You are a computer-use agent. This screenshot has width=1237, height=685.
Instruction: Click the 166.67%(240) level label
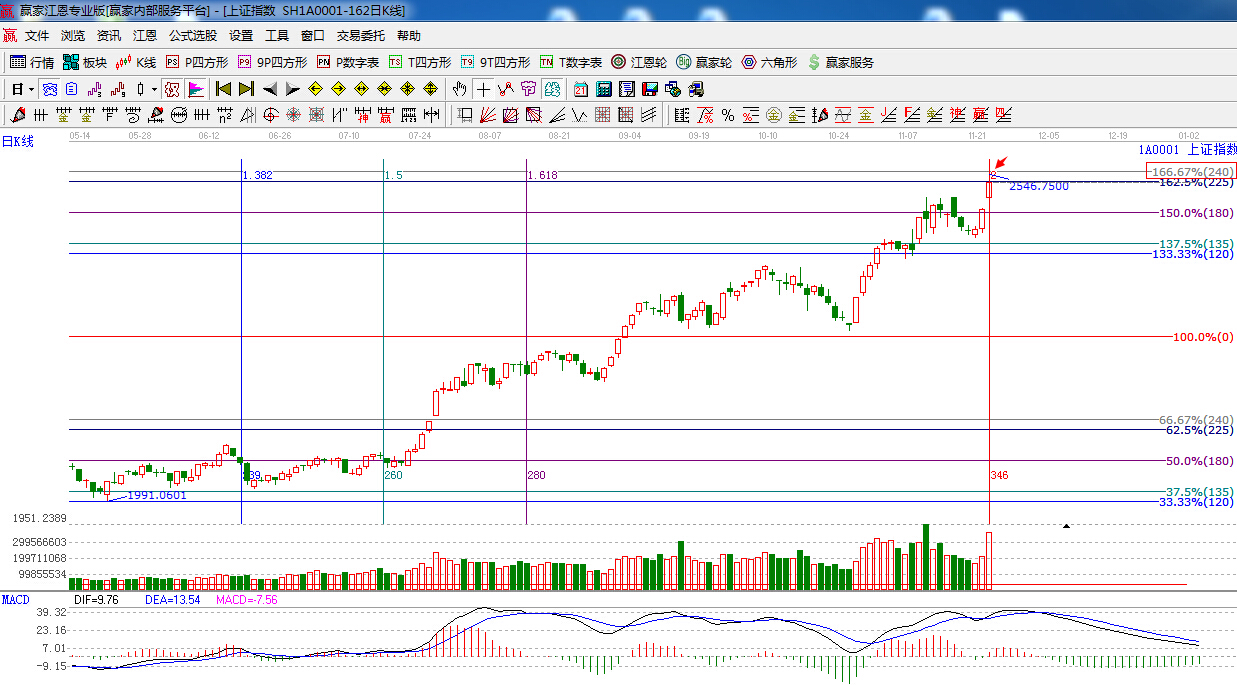(1192, 171)
